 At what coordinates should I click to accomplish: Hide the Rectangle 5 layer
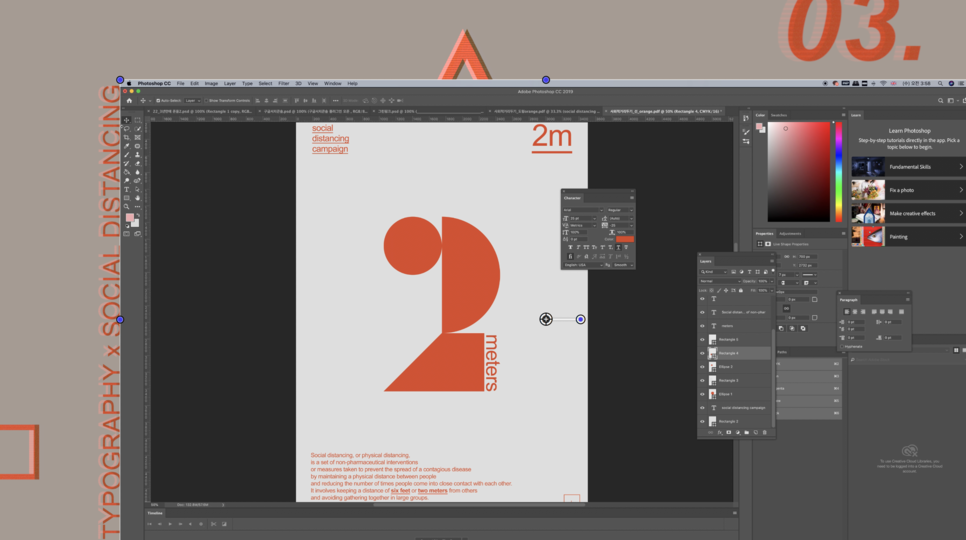702,339
